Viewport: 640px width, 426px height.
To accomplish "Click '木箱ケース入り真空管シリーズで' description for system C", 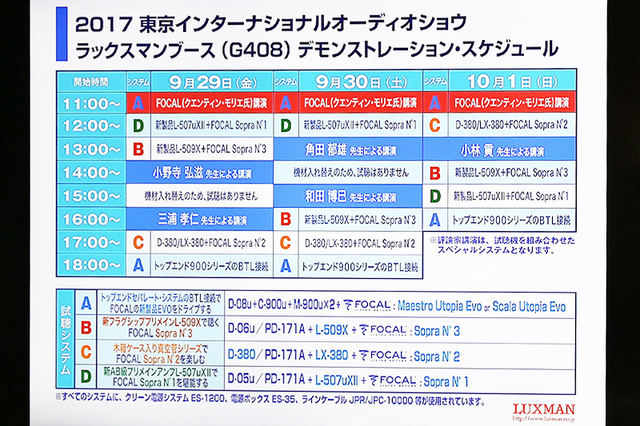I will pyautogui.click(x=160, y=348).
